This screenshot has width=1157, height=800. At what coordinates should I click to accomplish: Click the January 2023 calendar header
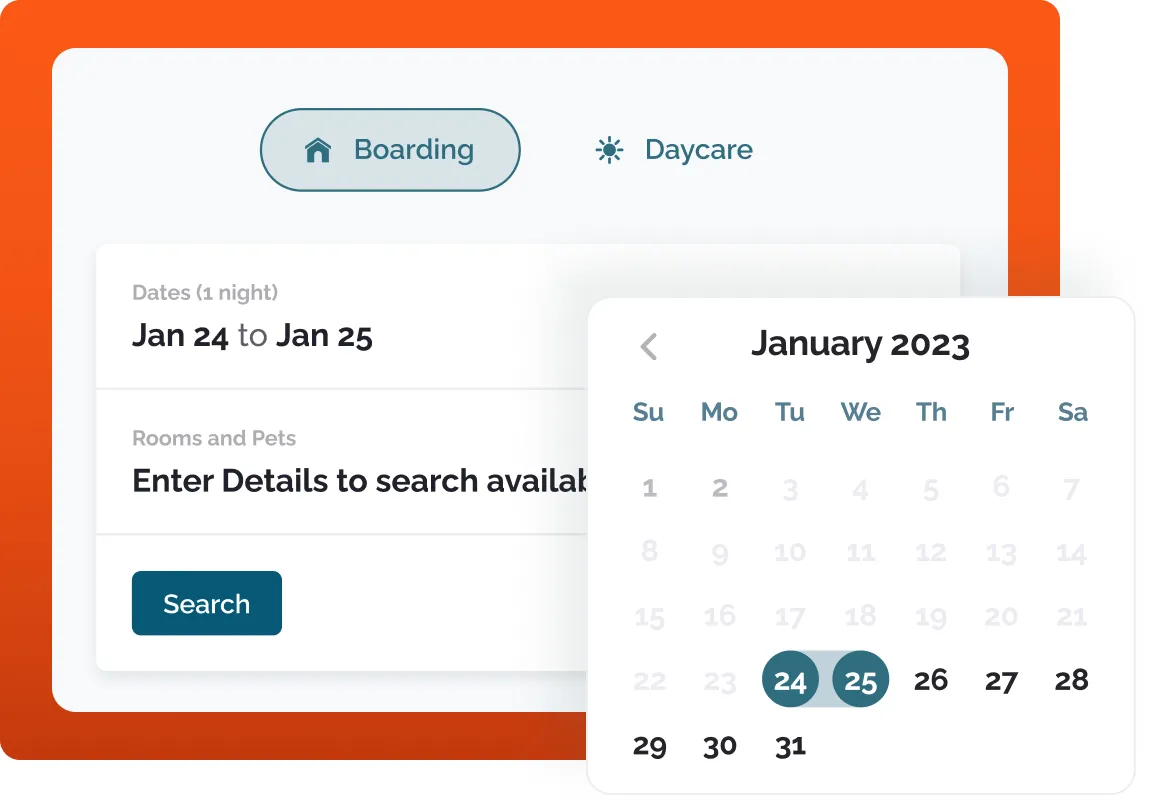tap(861, 344)
